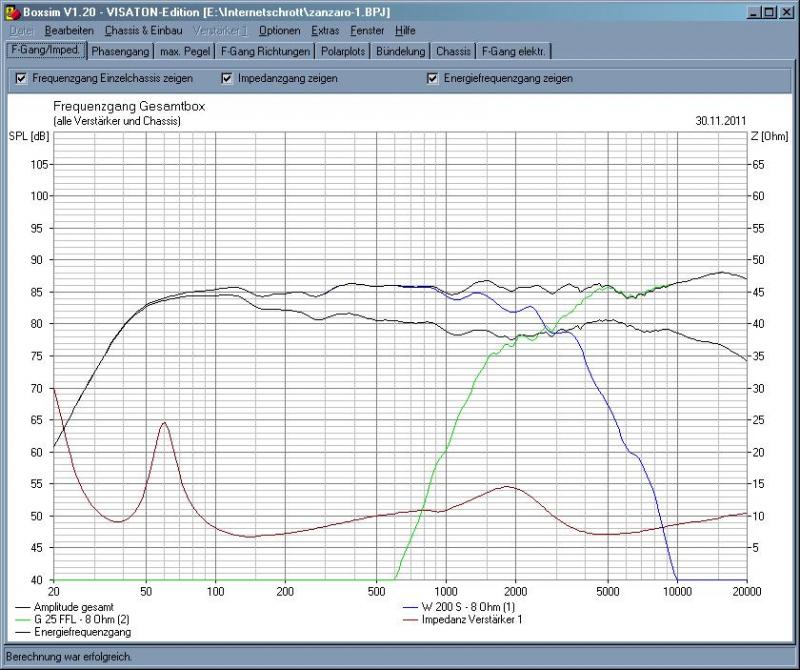Go to the Polarplots tab
Image resolution: width=800 pixels, height=670 pixels.
(344, 51)
